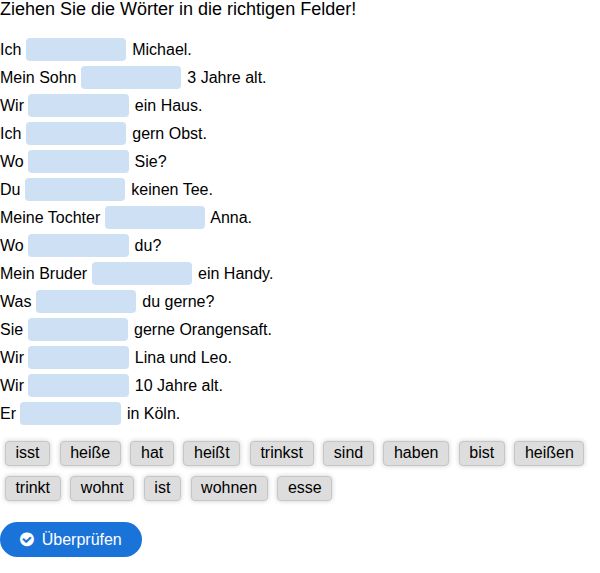This screenshot has height=573, width=600.
Task: Select the 'wohnt' word chip
Action: coord(102,488)
